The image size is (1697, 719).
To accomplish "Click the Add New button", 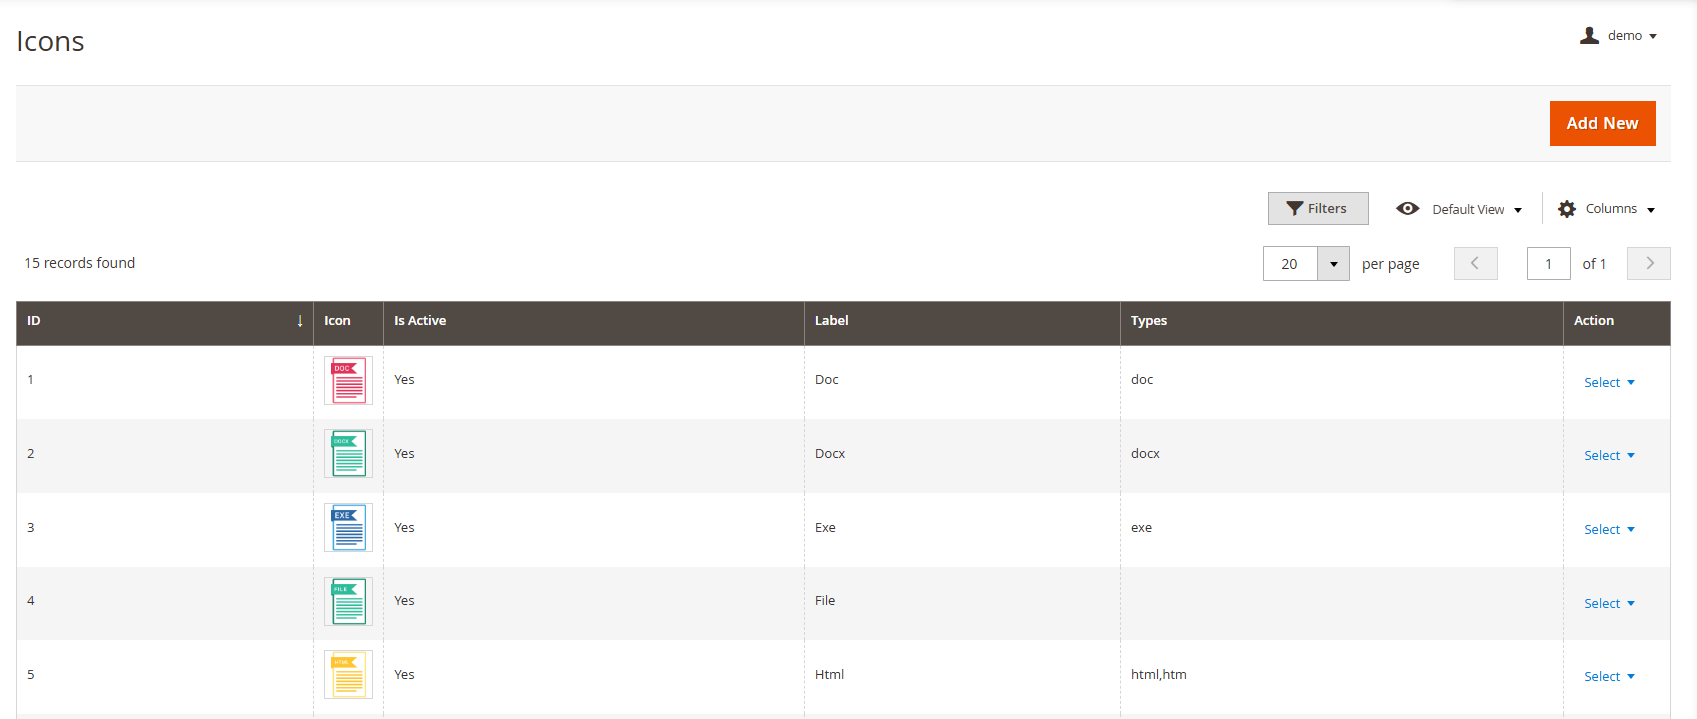I will [x=1602, y=124].
